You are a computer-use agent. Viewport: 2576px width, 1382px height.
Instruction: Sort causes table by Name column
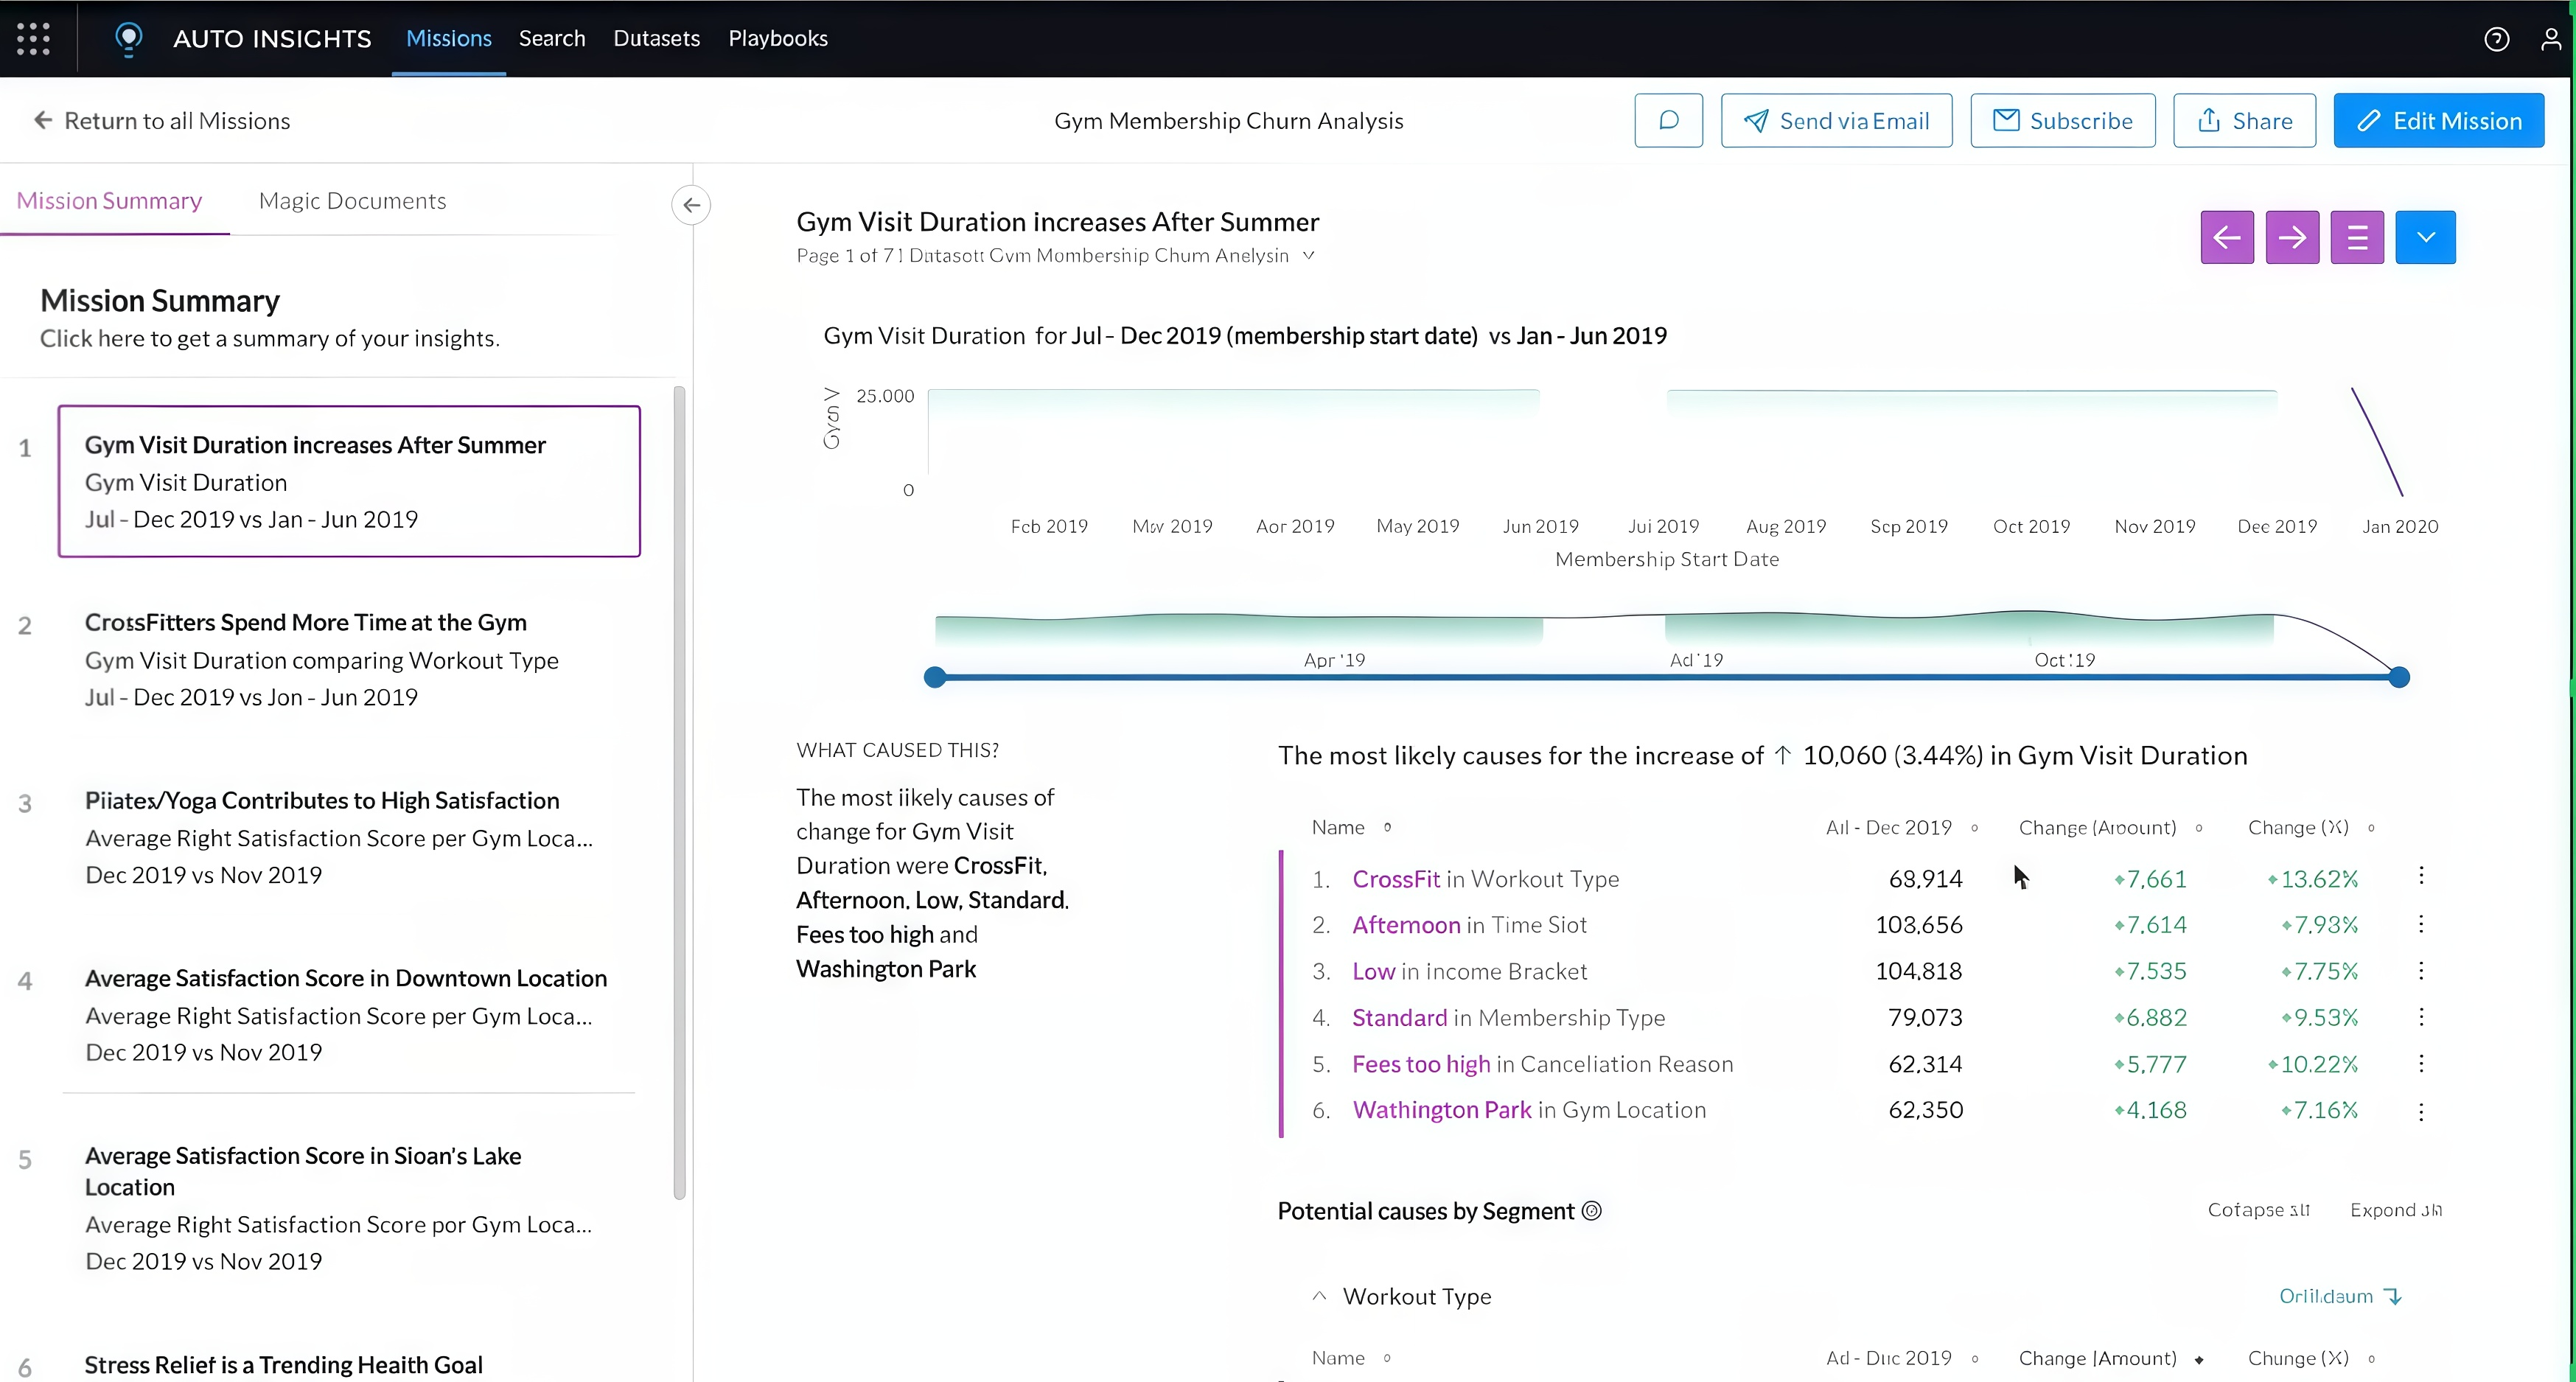pyautogui.click(x=1338, y=827)
